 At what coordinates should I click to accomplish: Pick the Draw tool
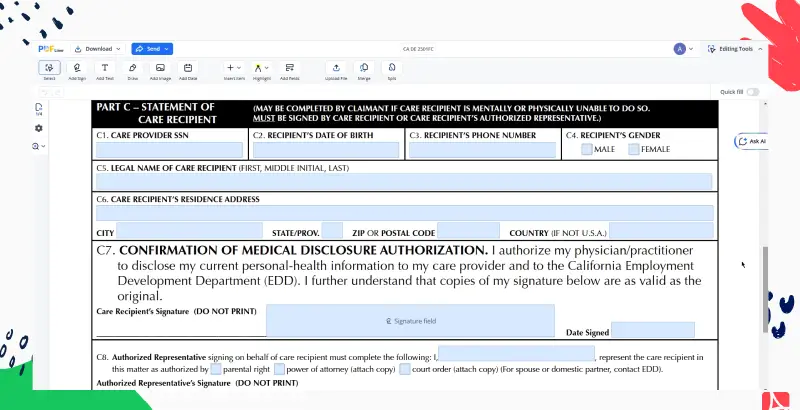(x=133, y=68)
